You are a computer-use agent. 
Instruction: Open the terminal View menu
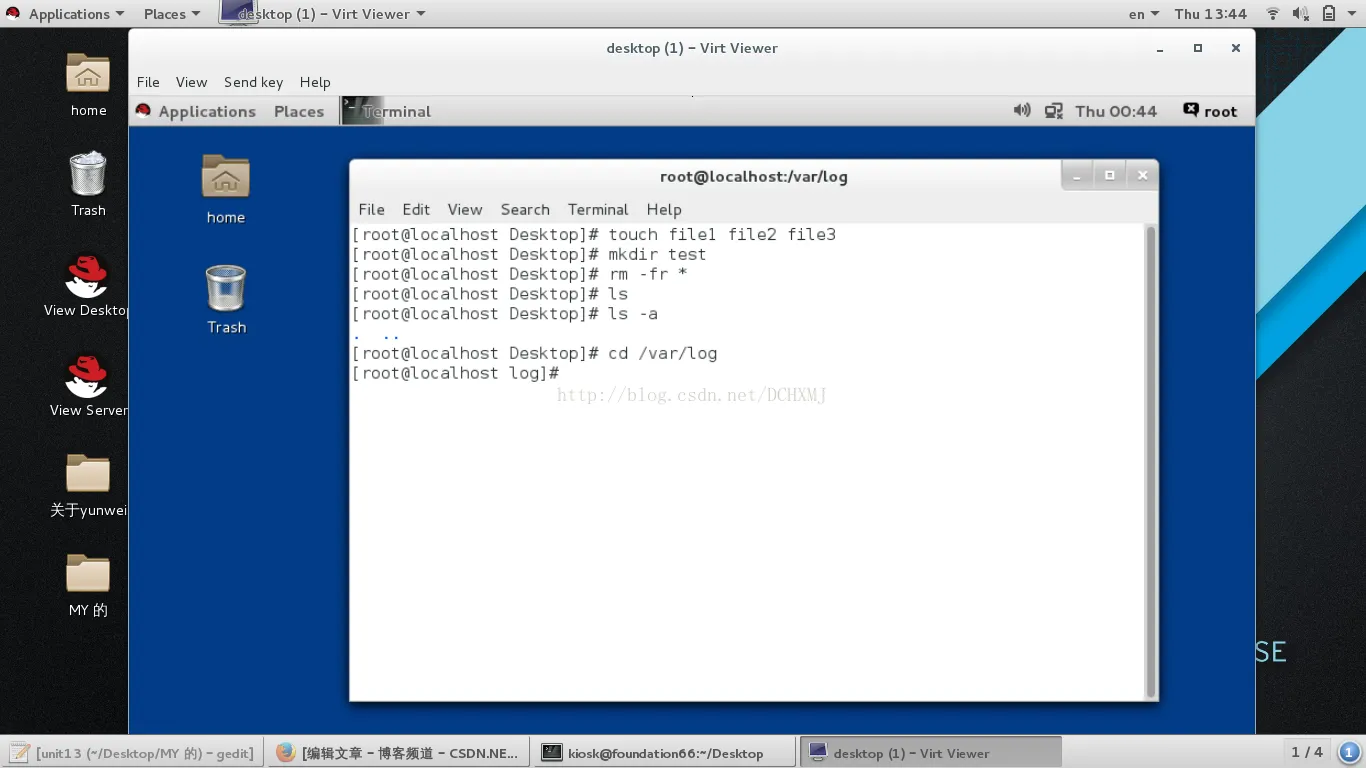click(465, 209)
